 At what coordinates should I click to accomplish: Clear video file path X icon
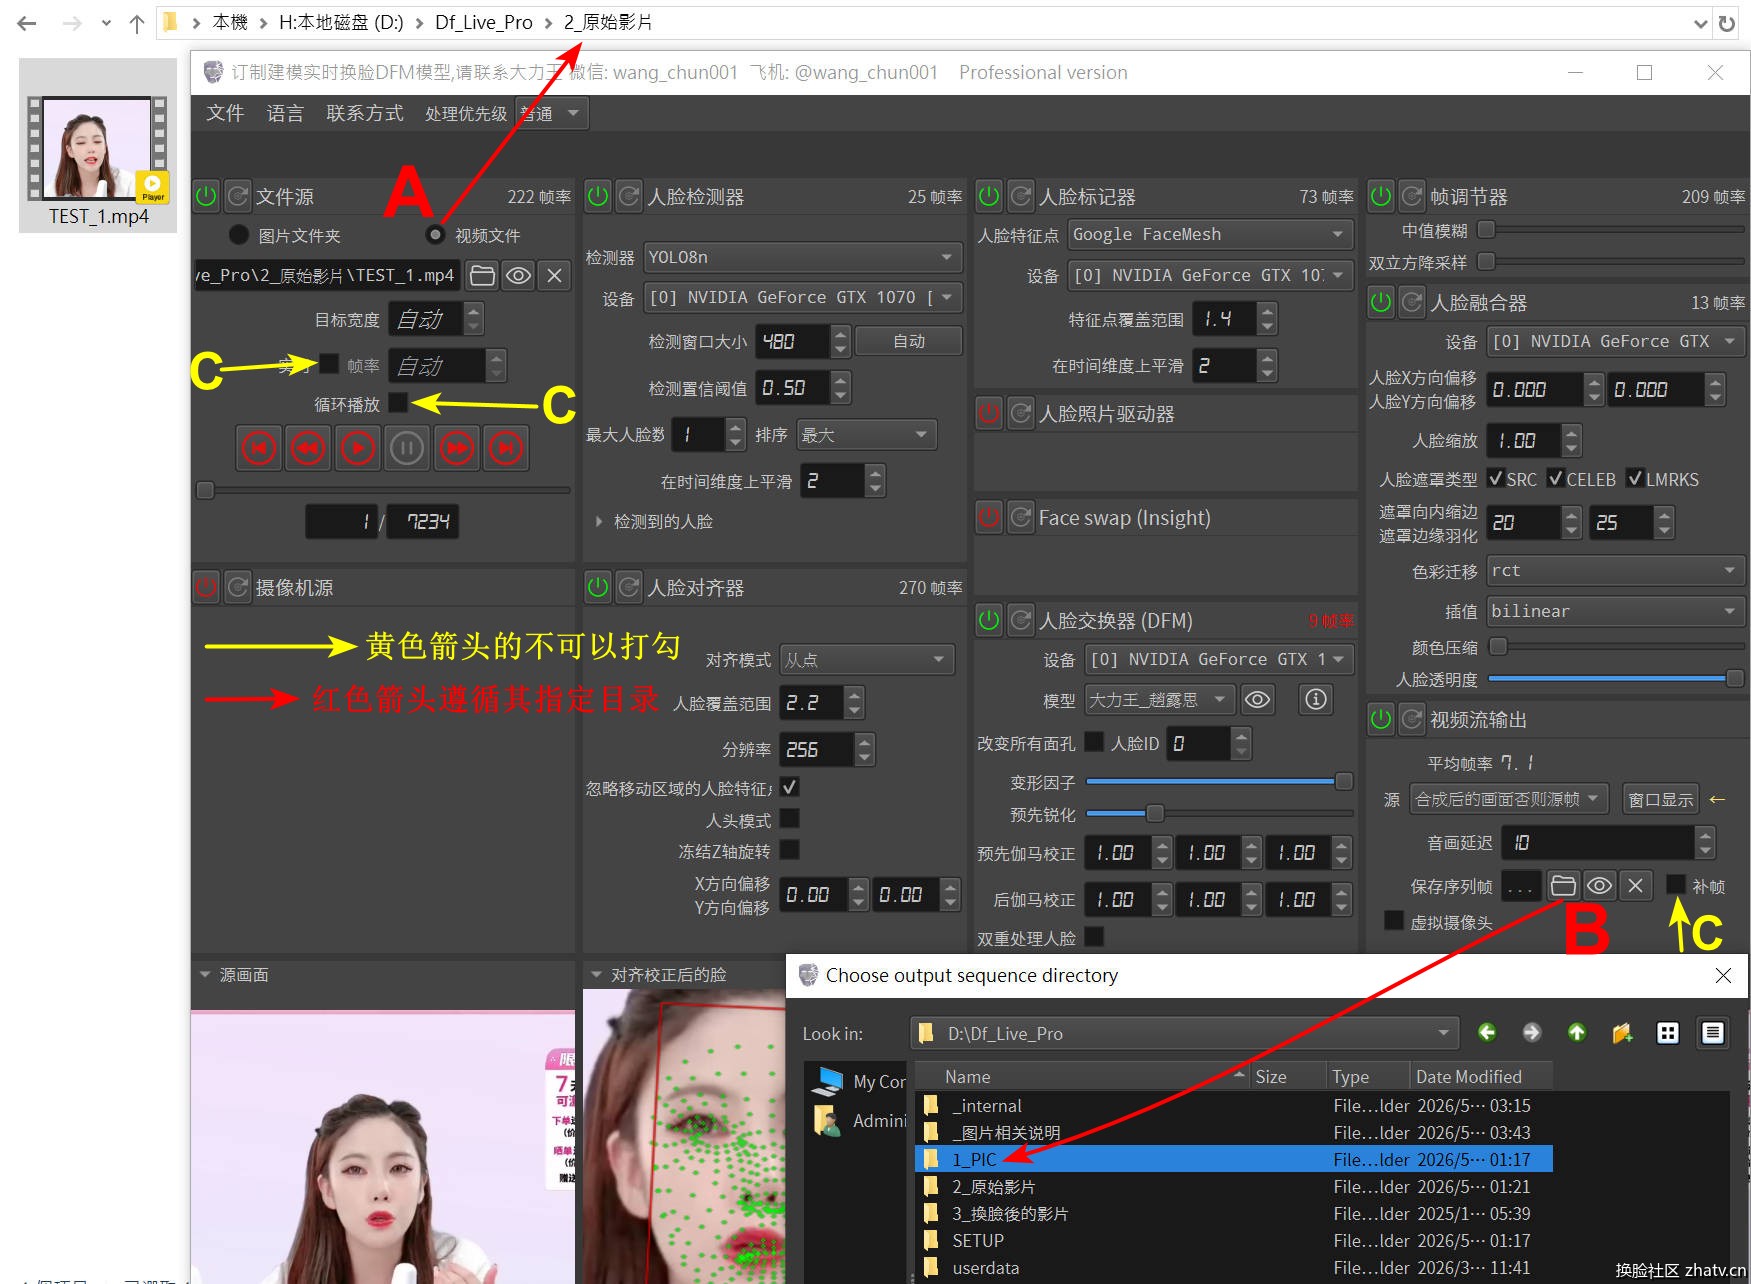click(x=554, y=275)
